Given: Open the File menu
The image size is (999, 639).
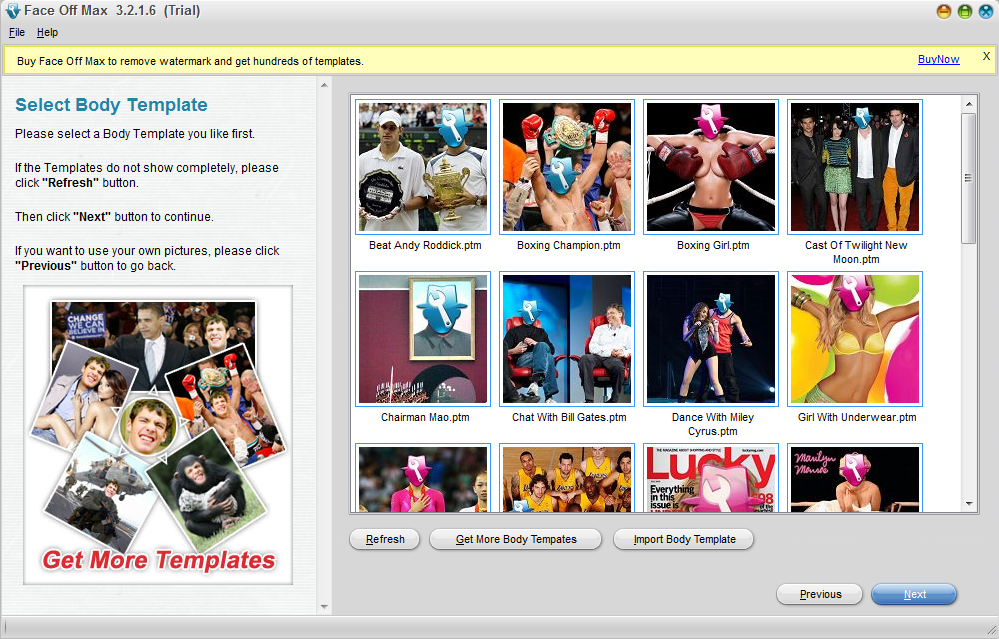Looking at the screenshot, I should point(17,33).
